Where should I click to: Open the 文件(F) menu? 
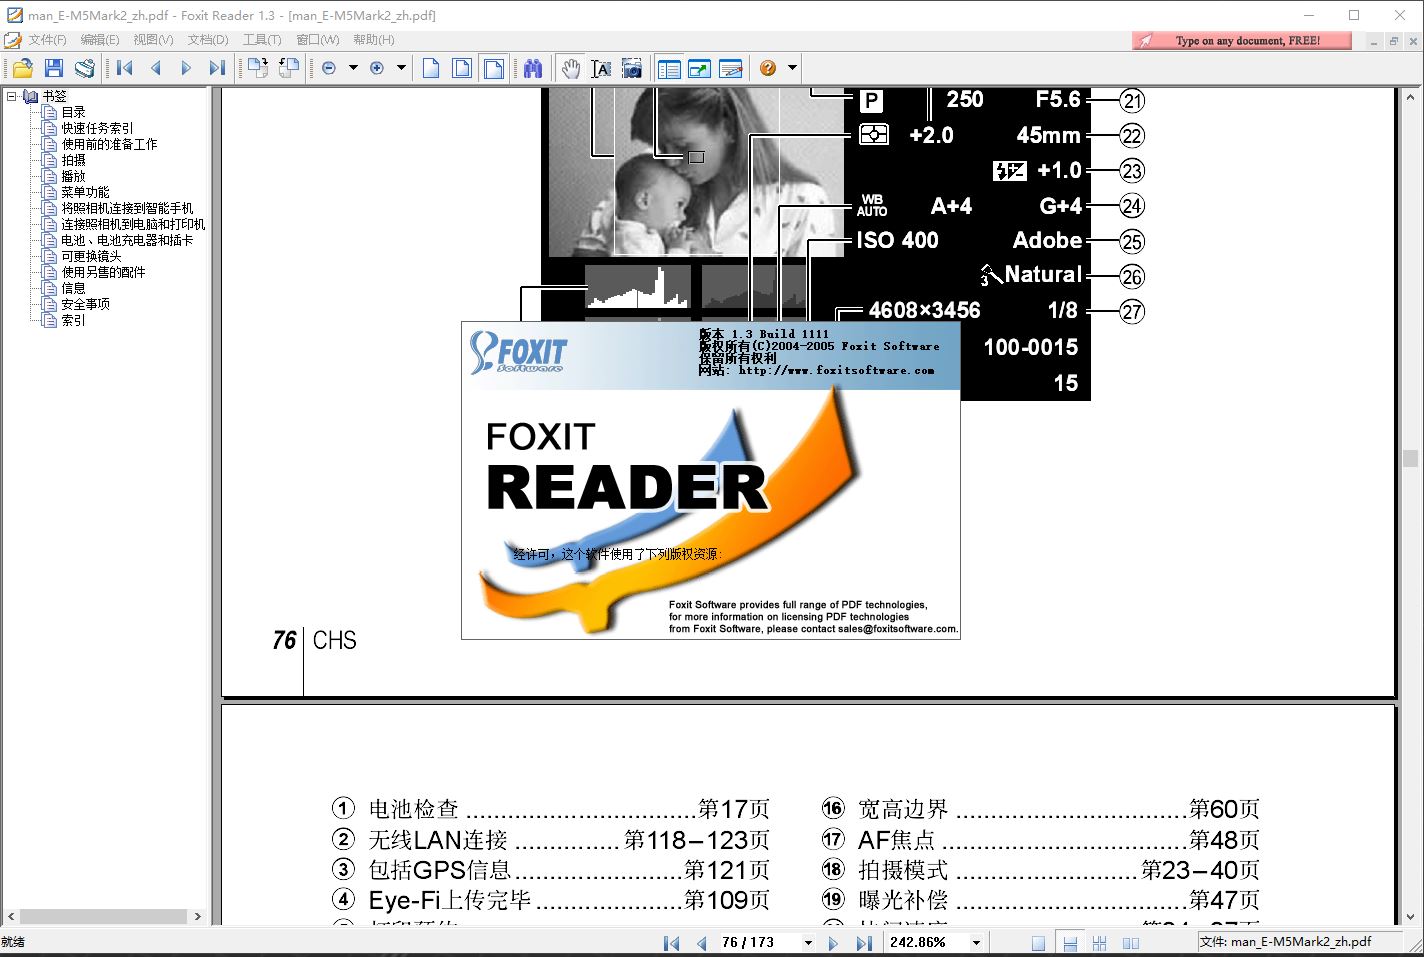(x=47, y=40)
